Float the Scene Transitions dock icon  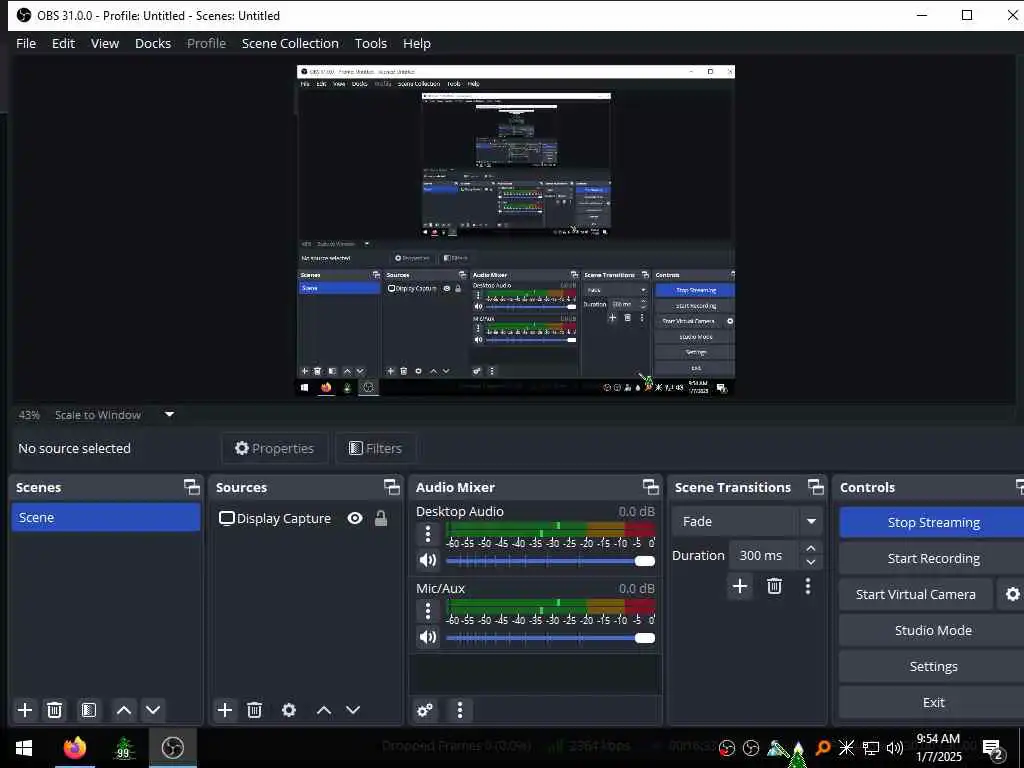[x=816, y=487]
